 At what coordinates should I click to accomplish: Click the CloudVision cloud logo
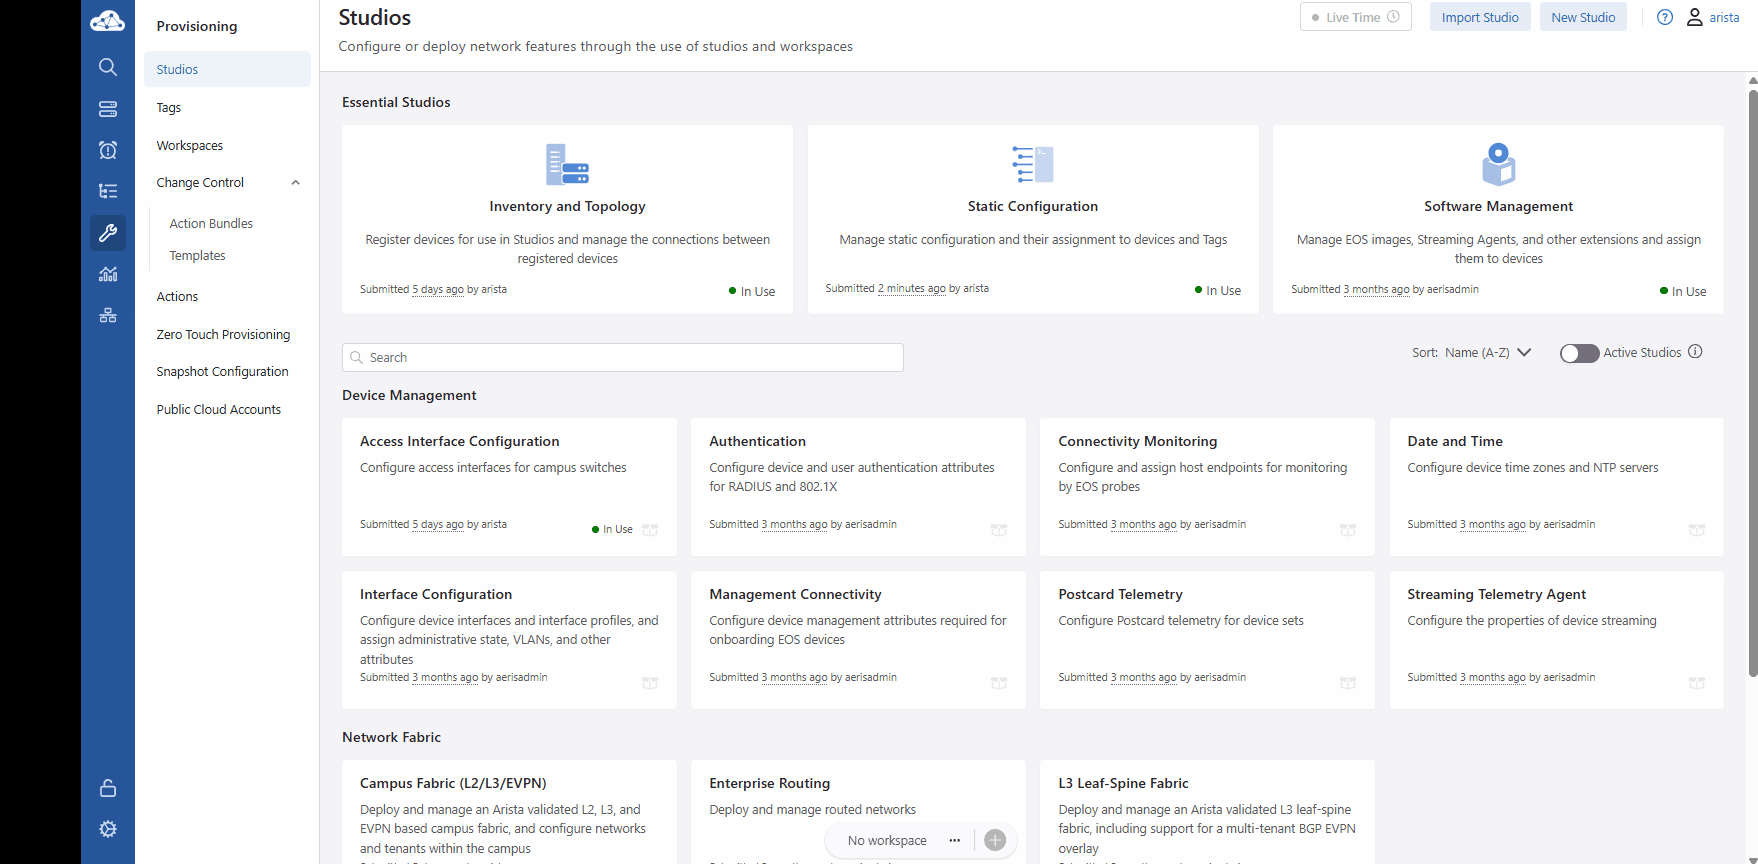tap(107, 21)
